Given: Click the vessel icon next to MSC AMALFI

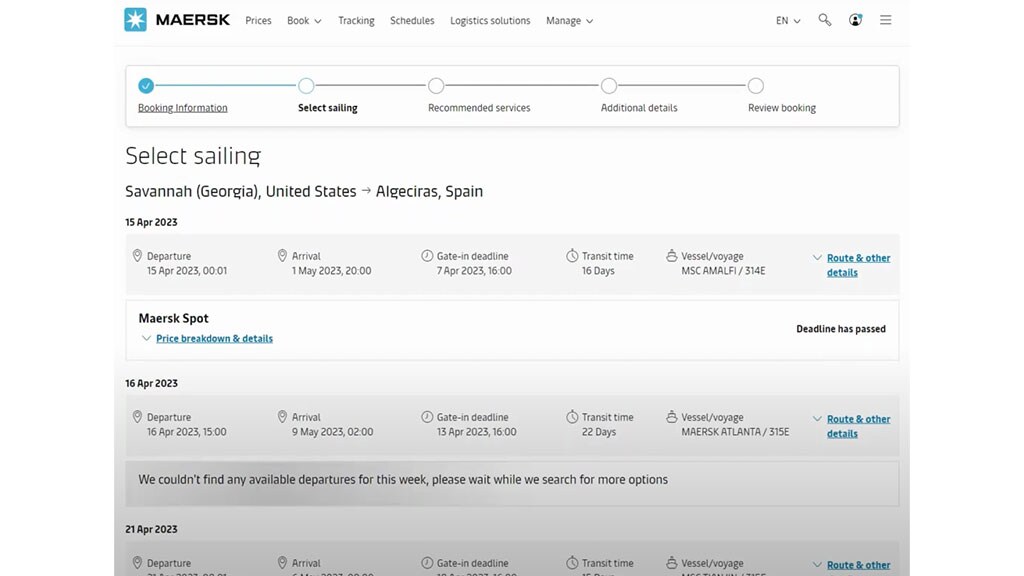Looking at the screenshot, I should 671,255.
